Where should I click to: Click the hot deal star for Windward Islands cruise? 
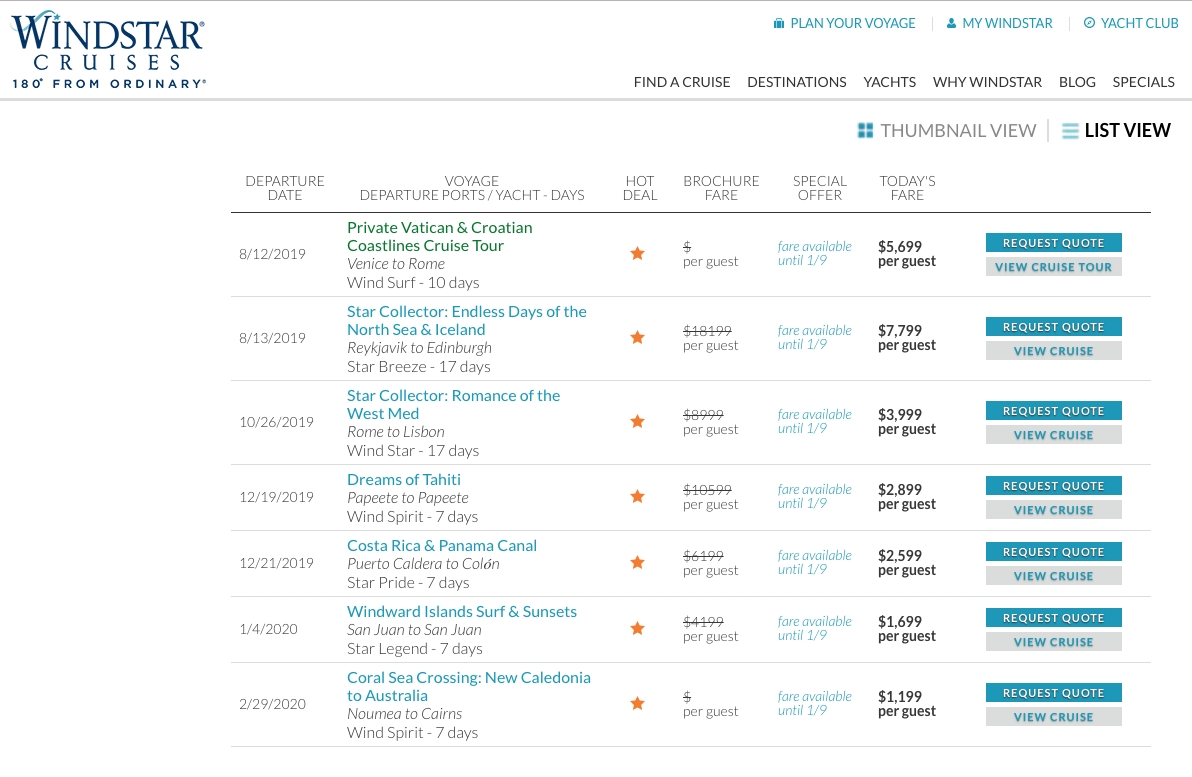(638, 629)
